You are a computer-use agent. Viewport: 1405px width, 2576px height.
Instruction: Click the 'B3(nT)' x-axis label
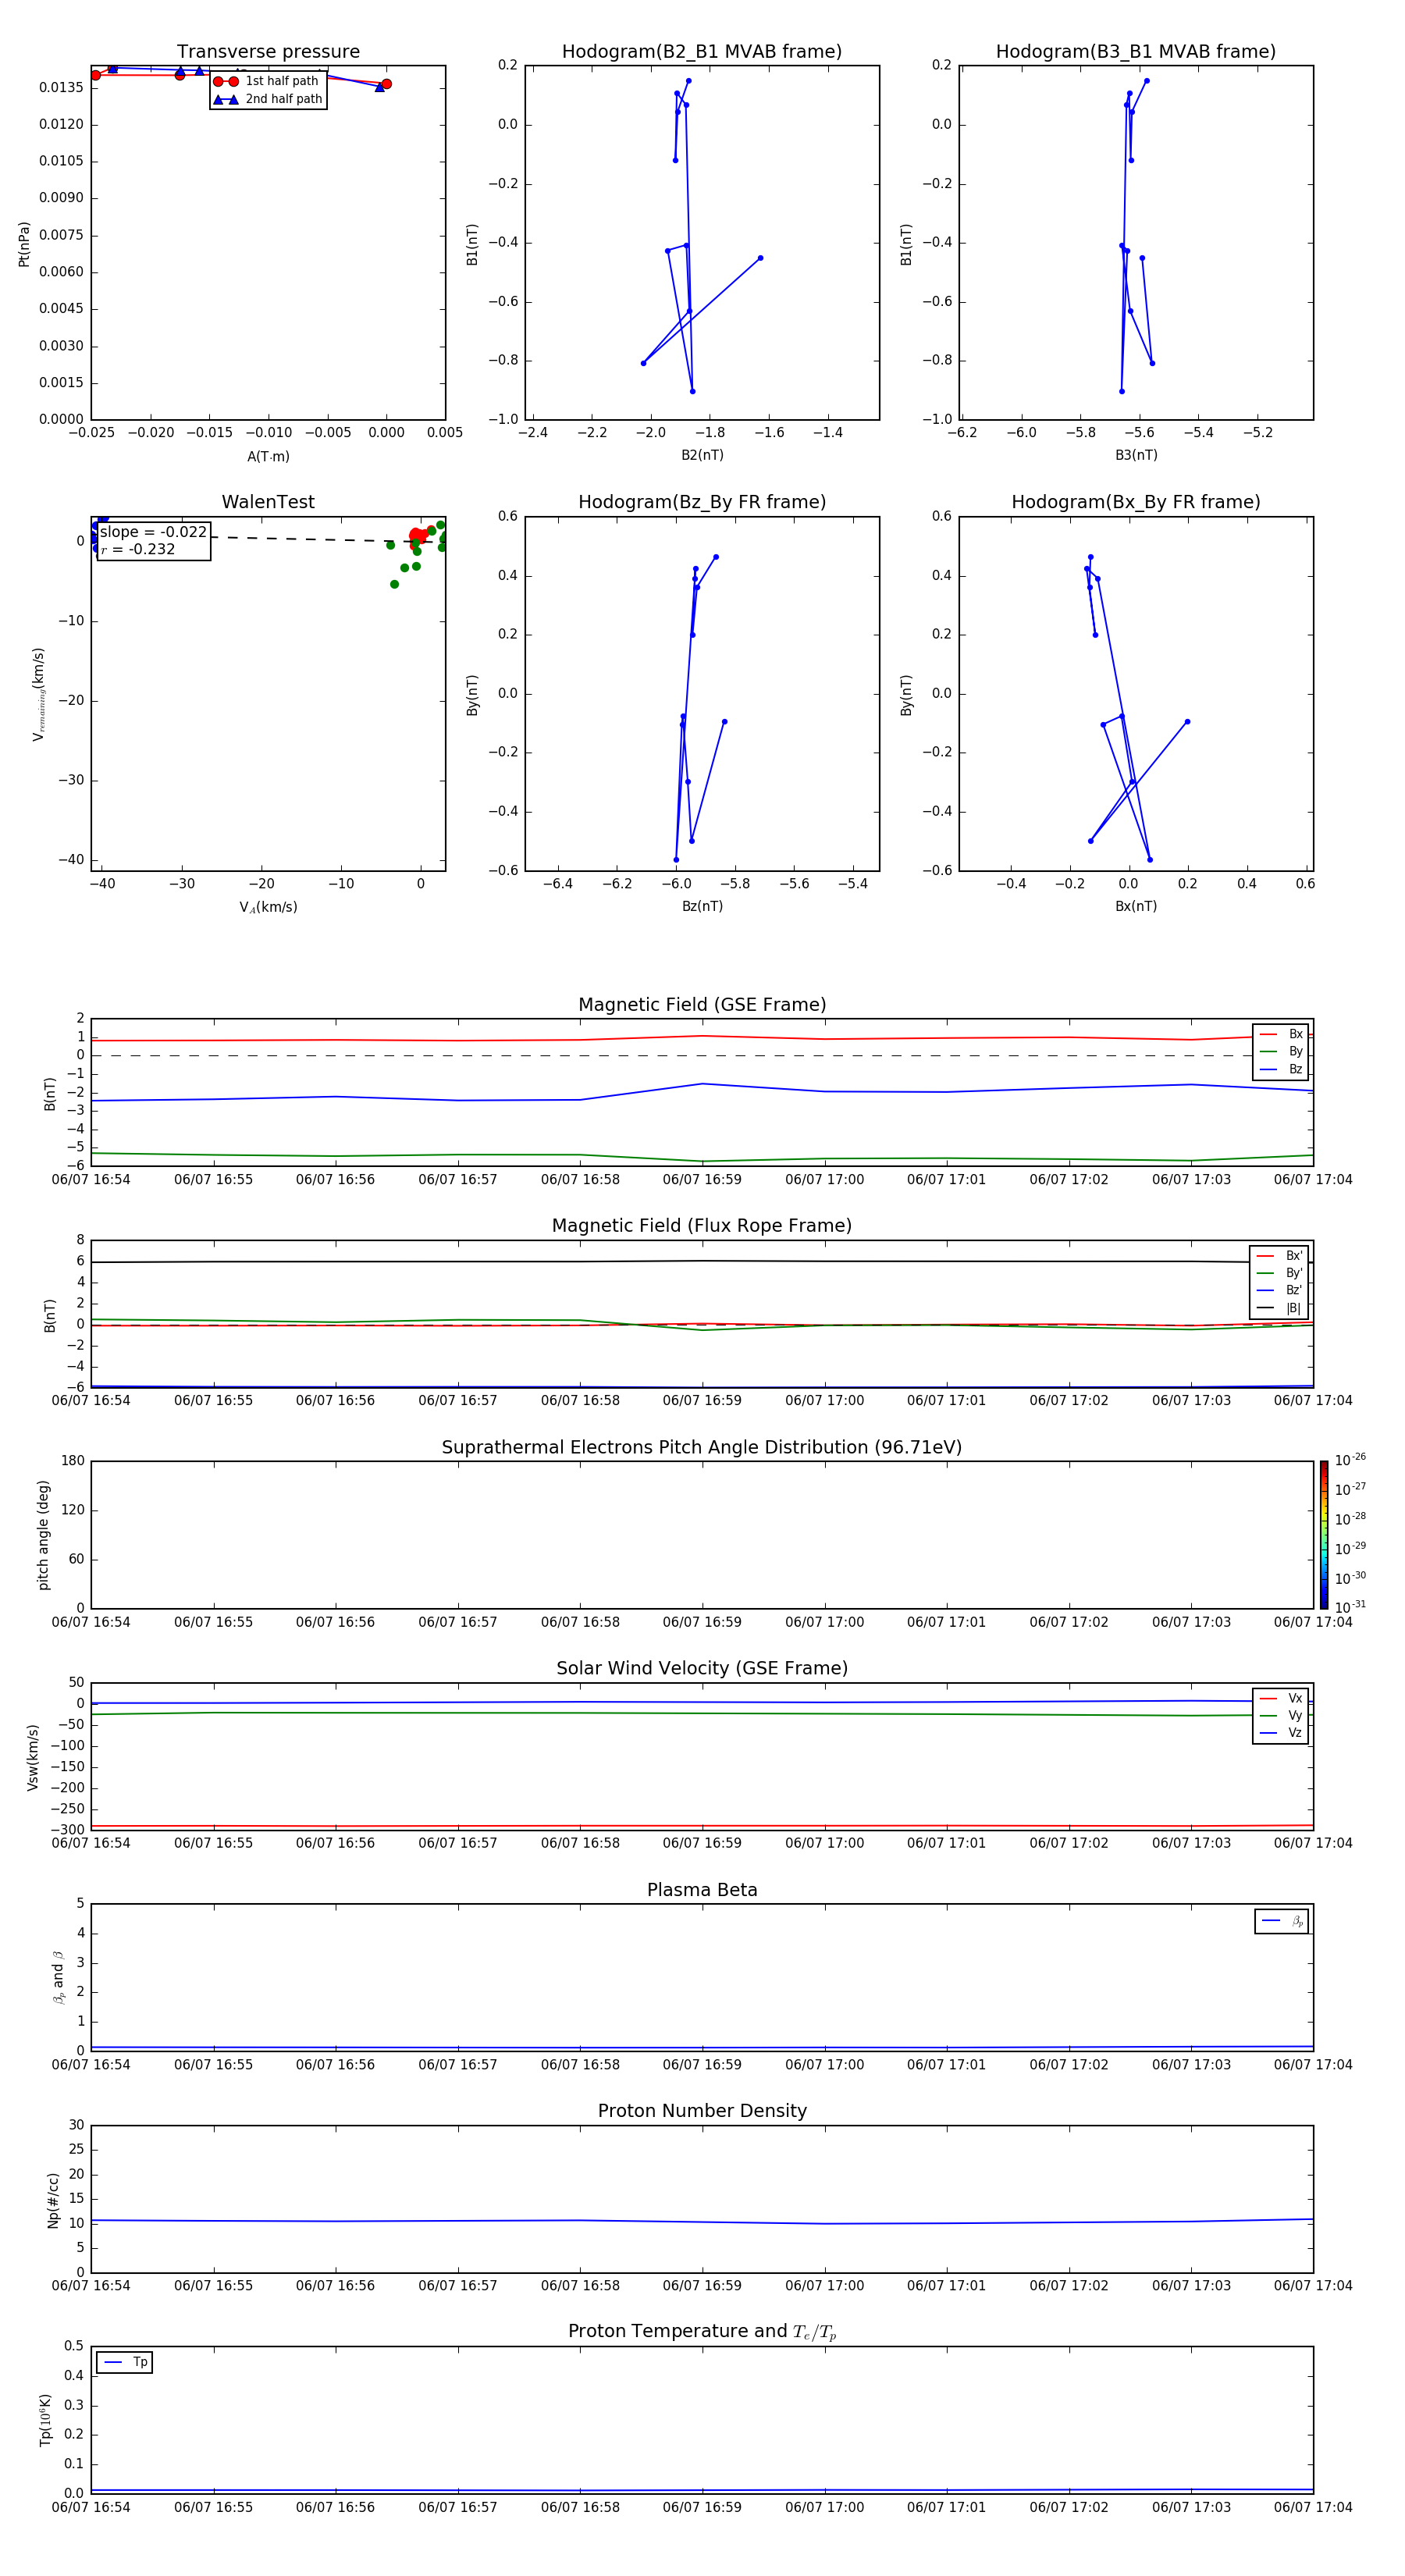(x=1136, y=455)
